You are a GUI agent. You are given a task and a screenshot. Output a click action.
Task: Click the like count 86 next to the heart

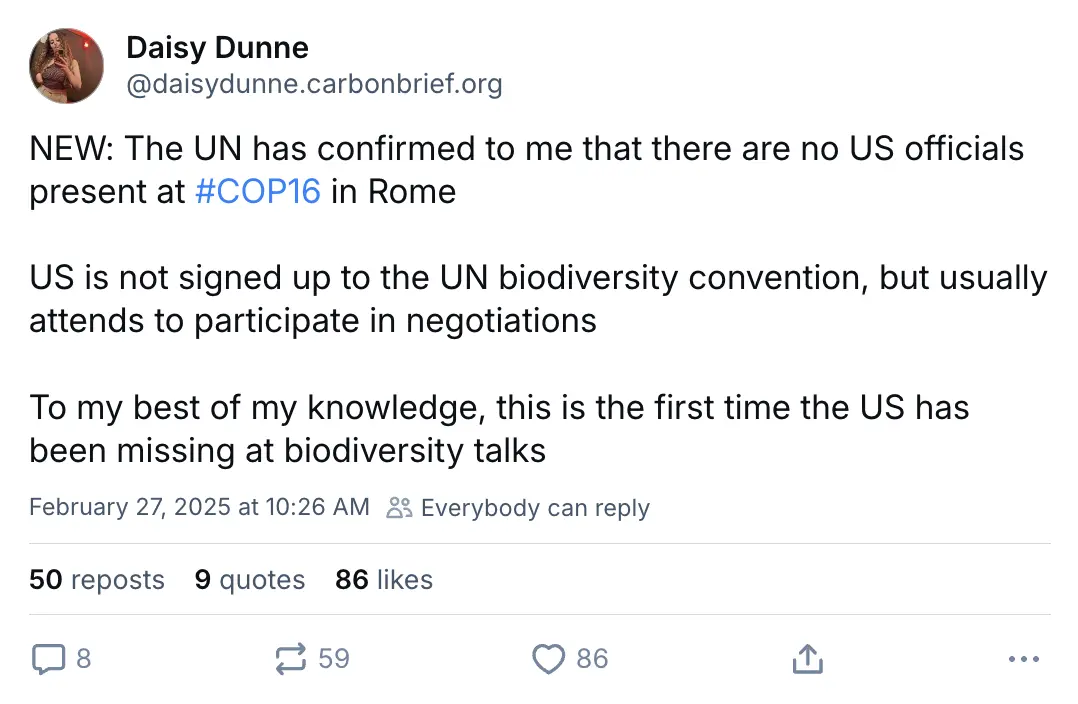(x=594, y=659)
